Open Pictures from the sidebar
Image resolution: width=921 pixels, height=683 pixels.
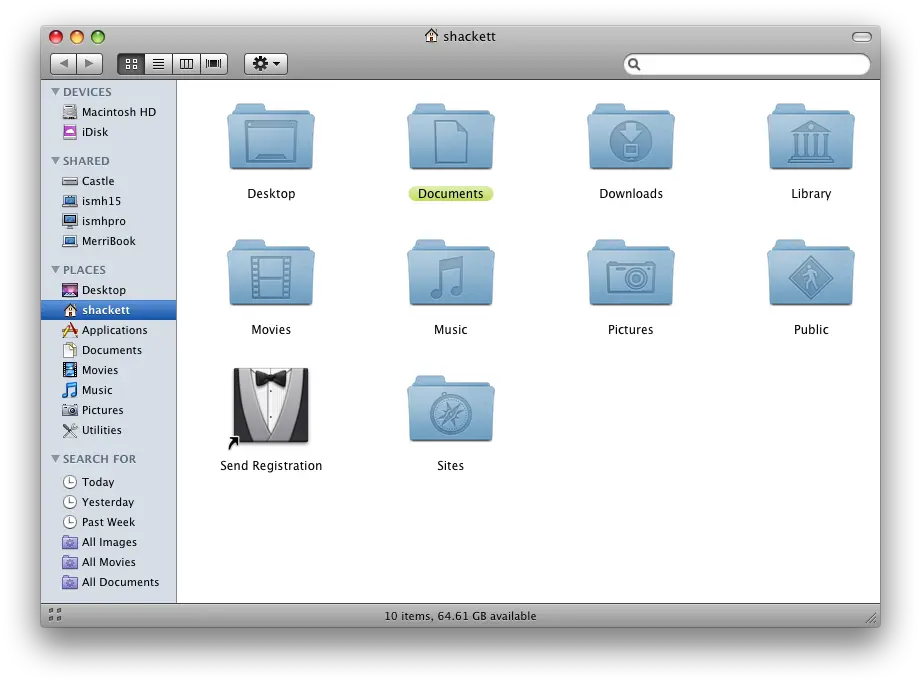pyautogui.click(x=109, y=410)
